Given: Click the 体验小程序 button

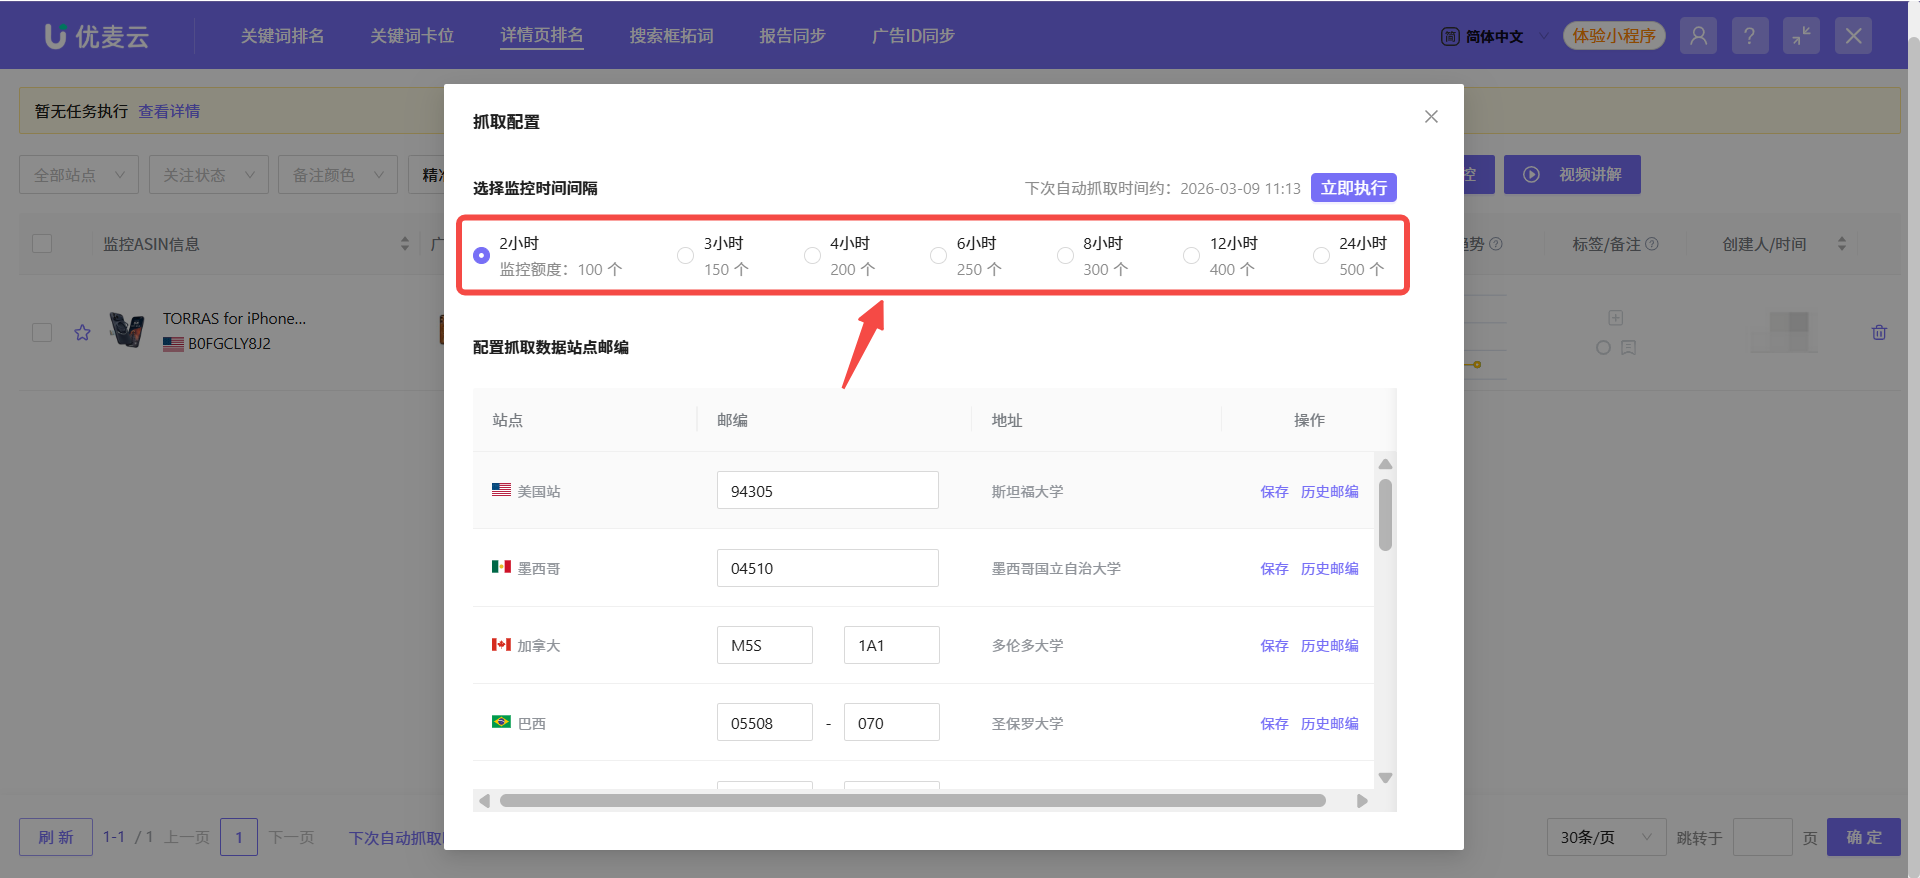Looking at the screenshot, I should tap(1614, 36).
